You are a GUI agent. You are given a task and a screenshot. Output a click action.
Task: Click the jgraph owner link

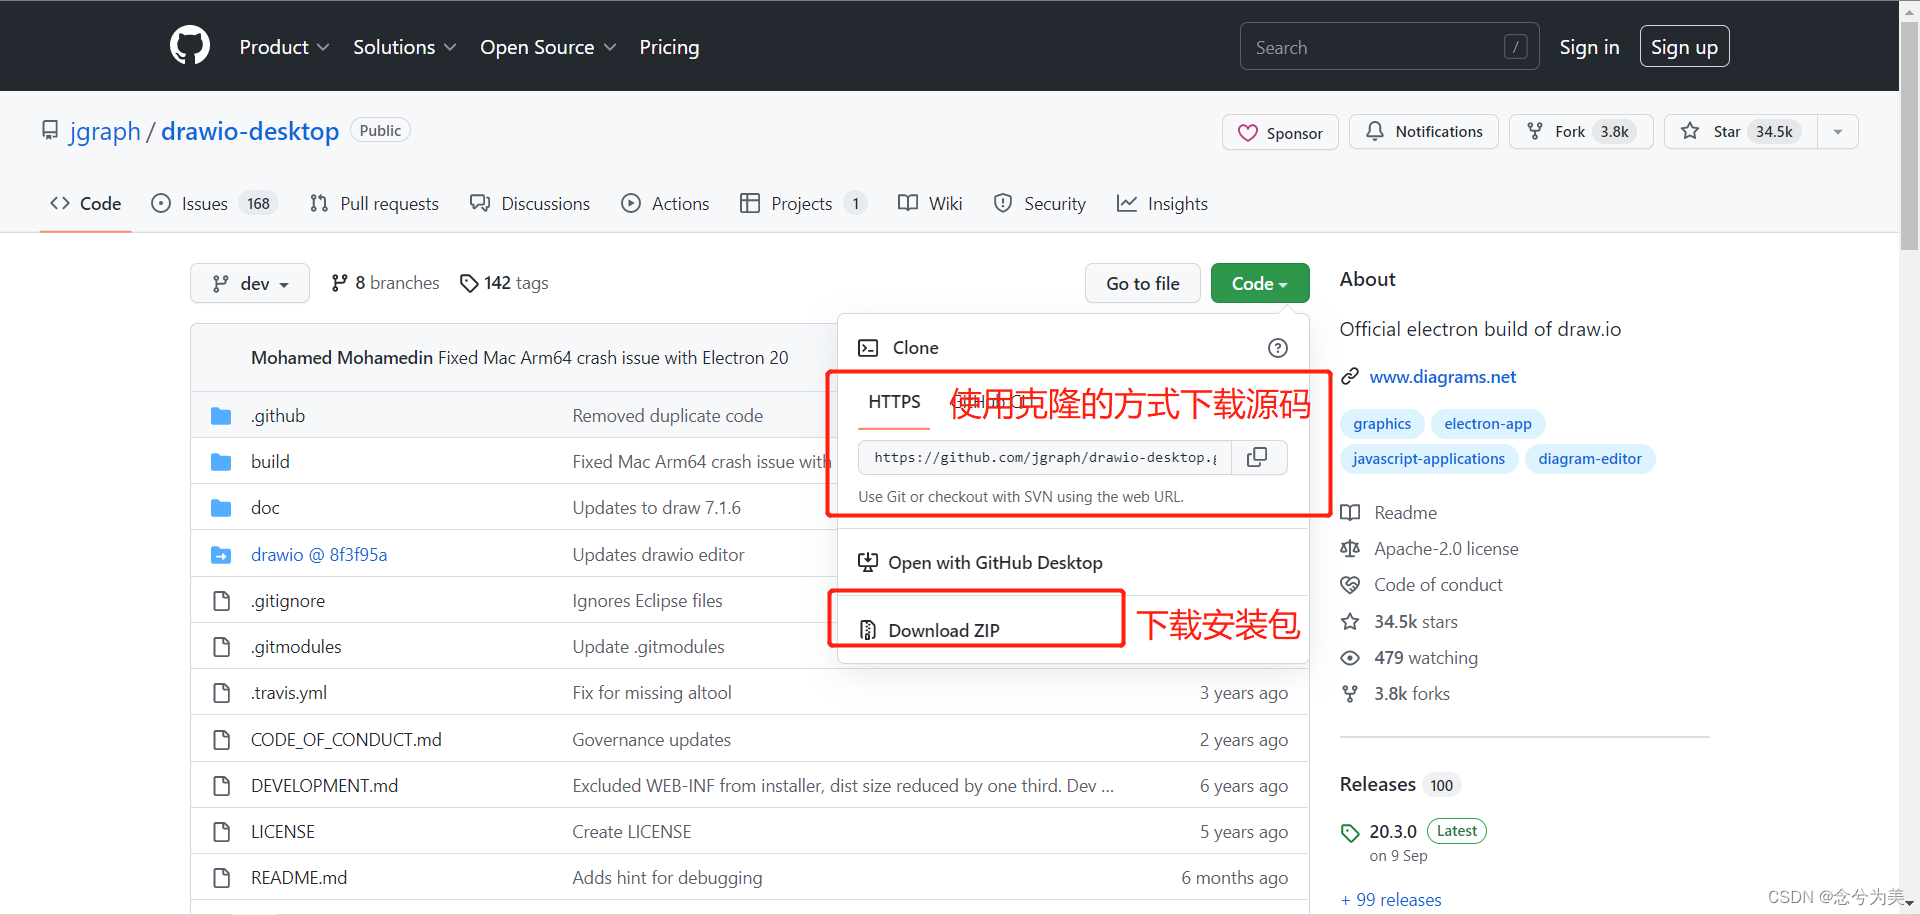coord(105,131)
